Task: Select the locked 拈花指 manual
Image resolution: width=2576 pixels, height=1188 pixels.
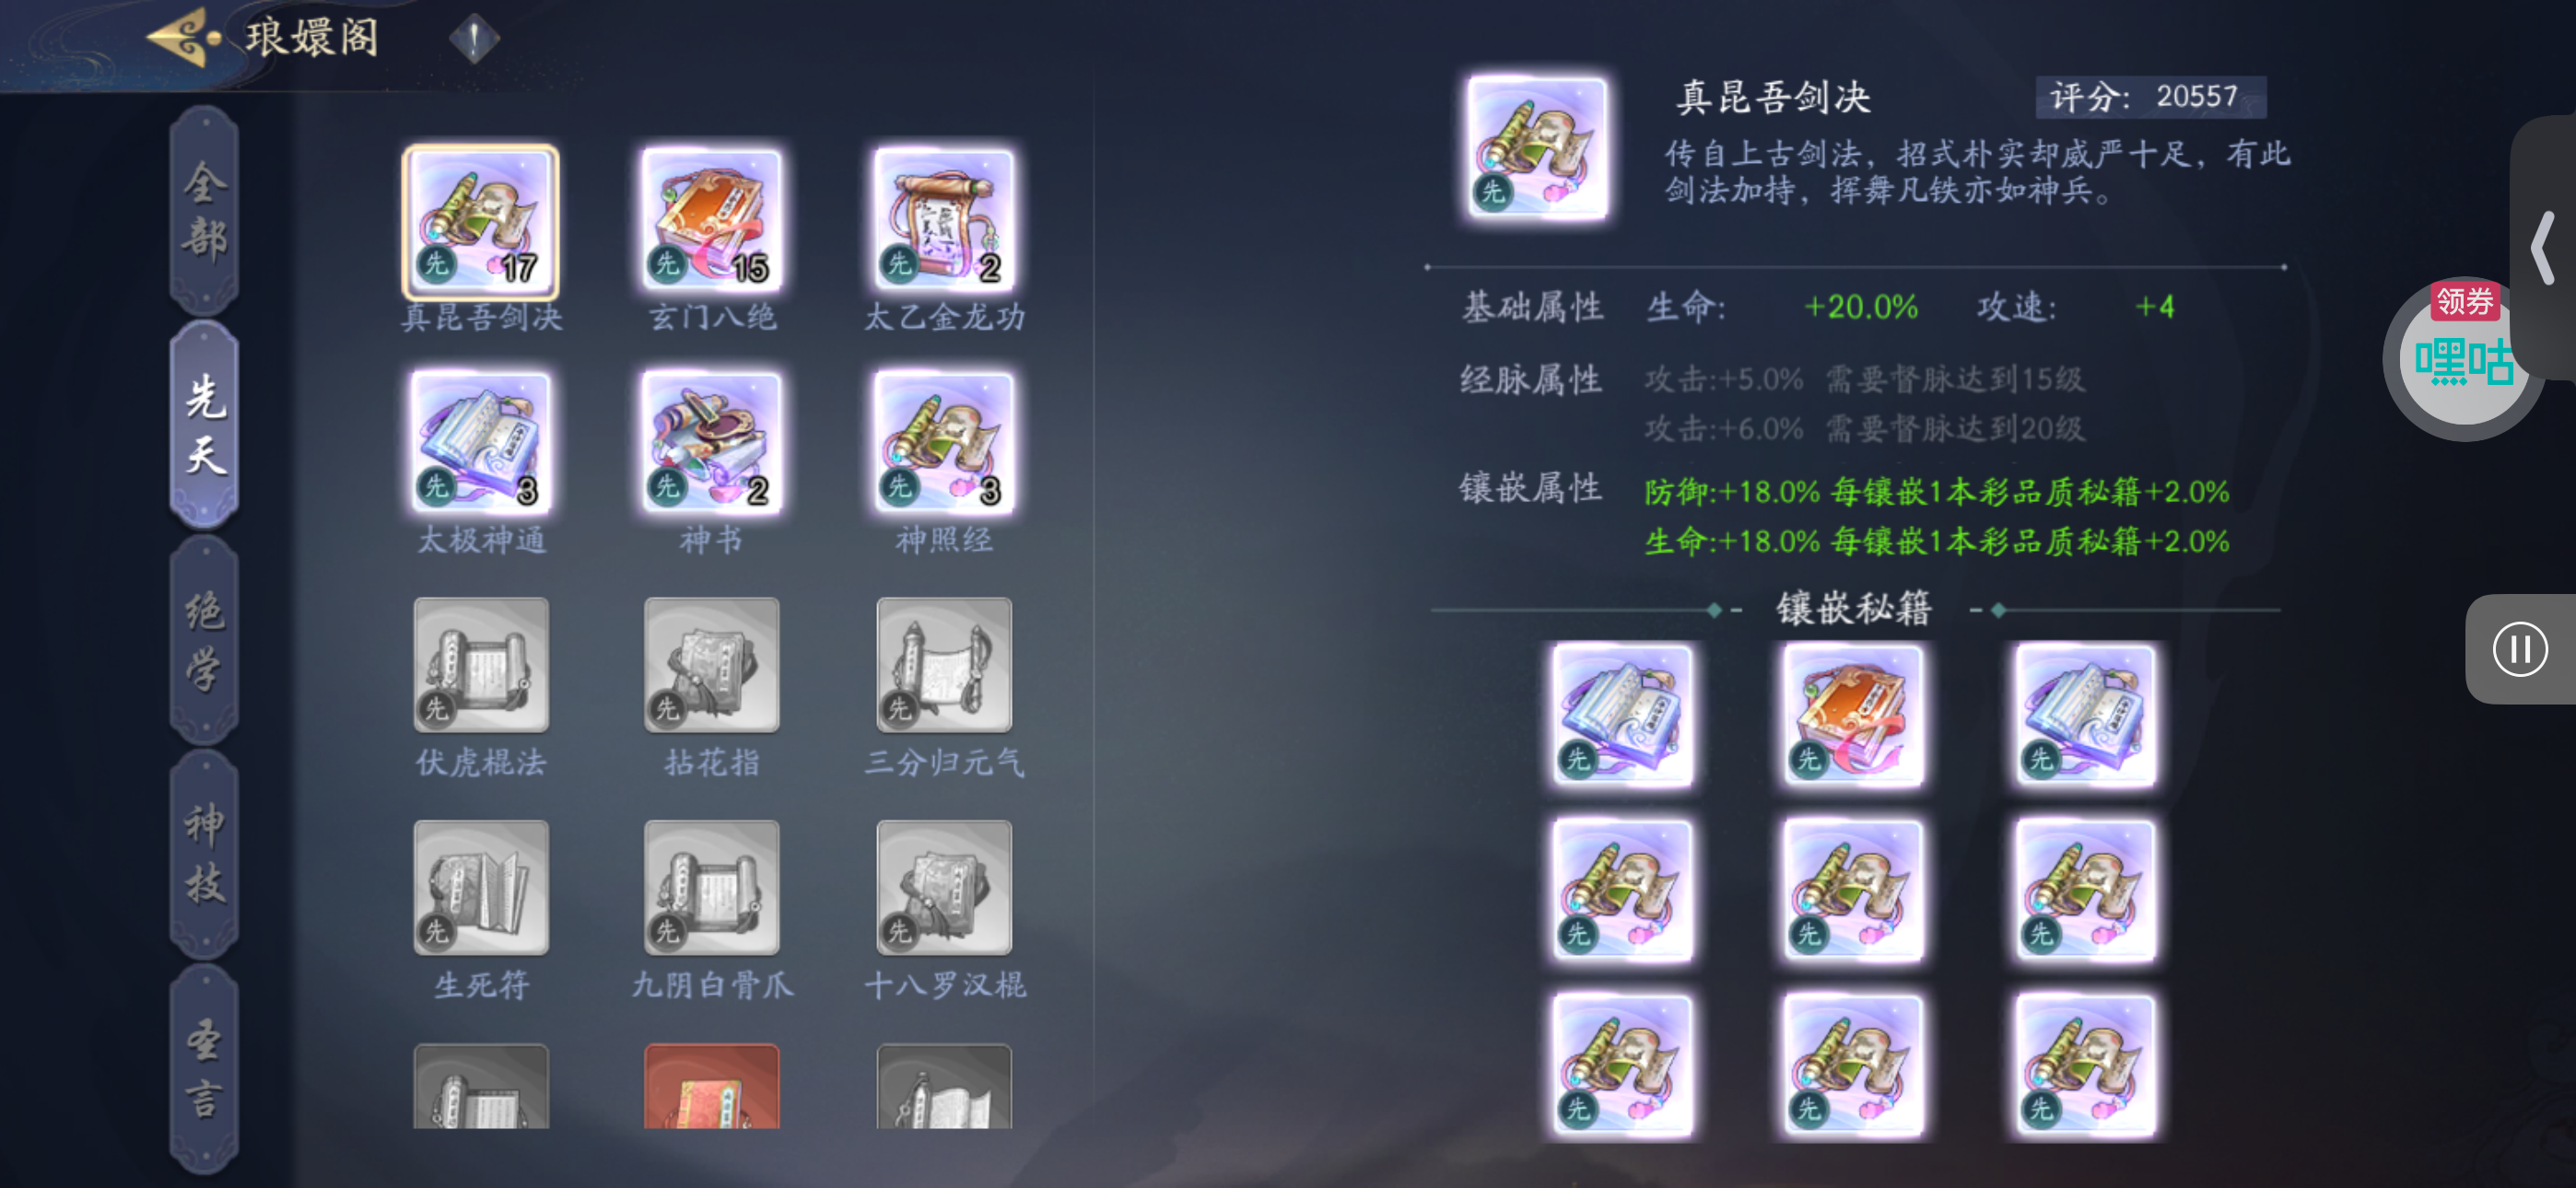Action: (712, 665)
